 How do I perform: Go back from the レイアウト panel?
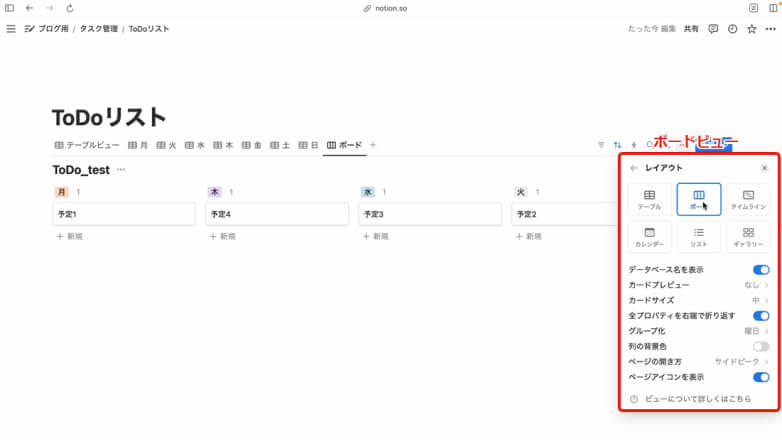(633, 168)
